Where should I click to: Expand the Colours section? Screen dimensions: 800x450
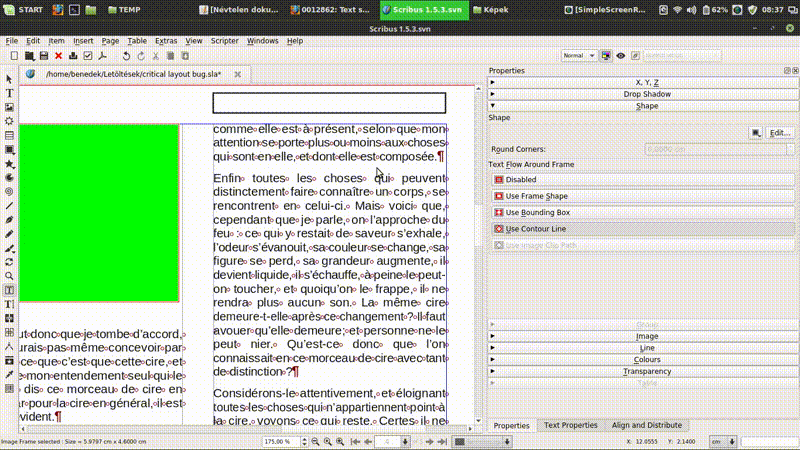(646, 359)
